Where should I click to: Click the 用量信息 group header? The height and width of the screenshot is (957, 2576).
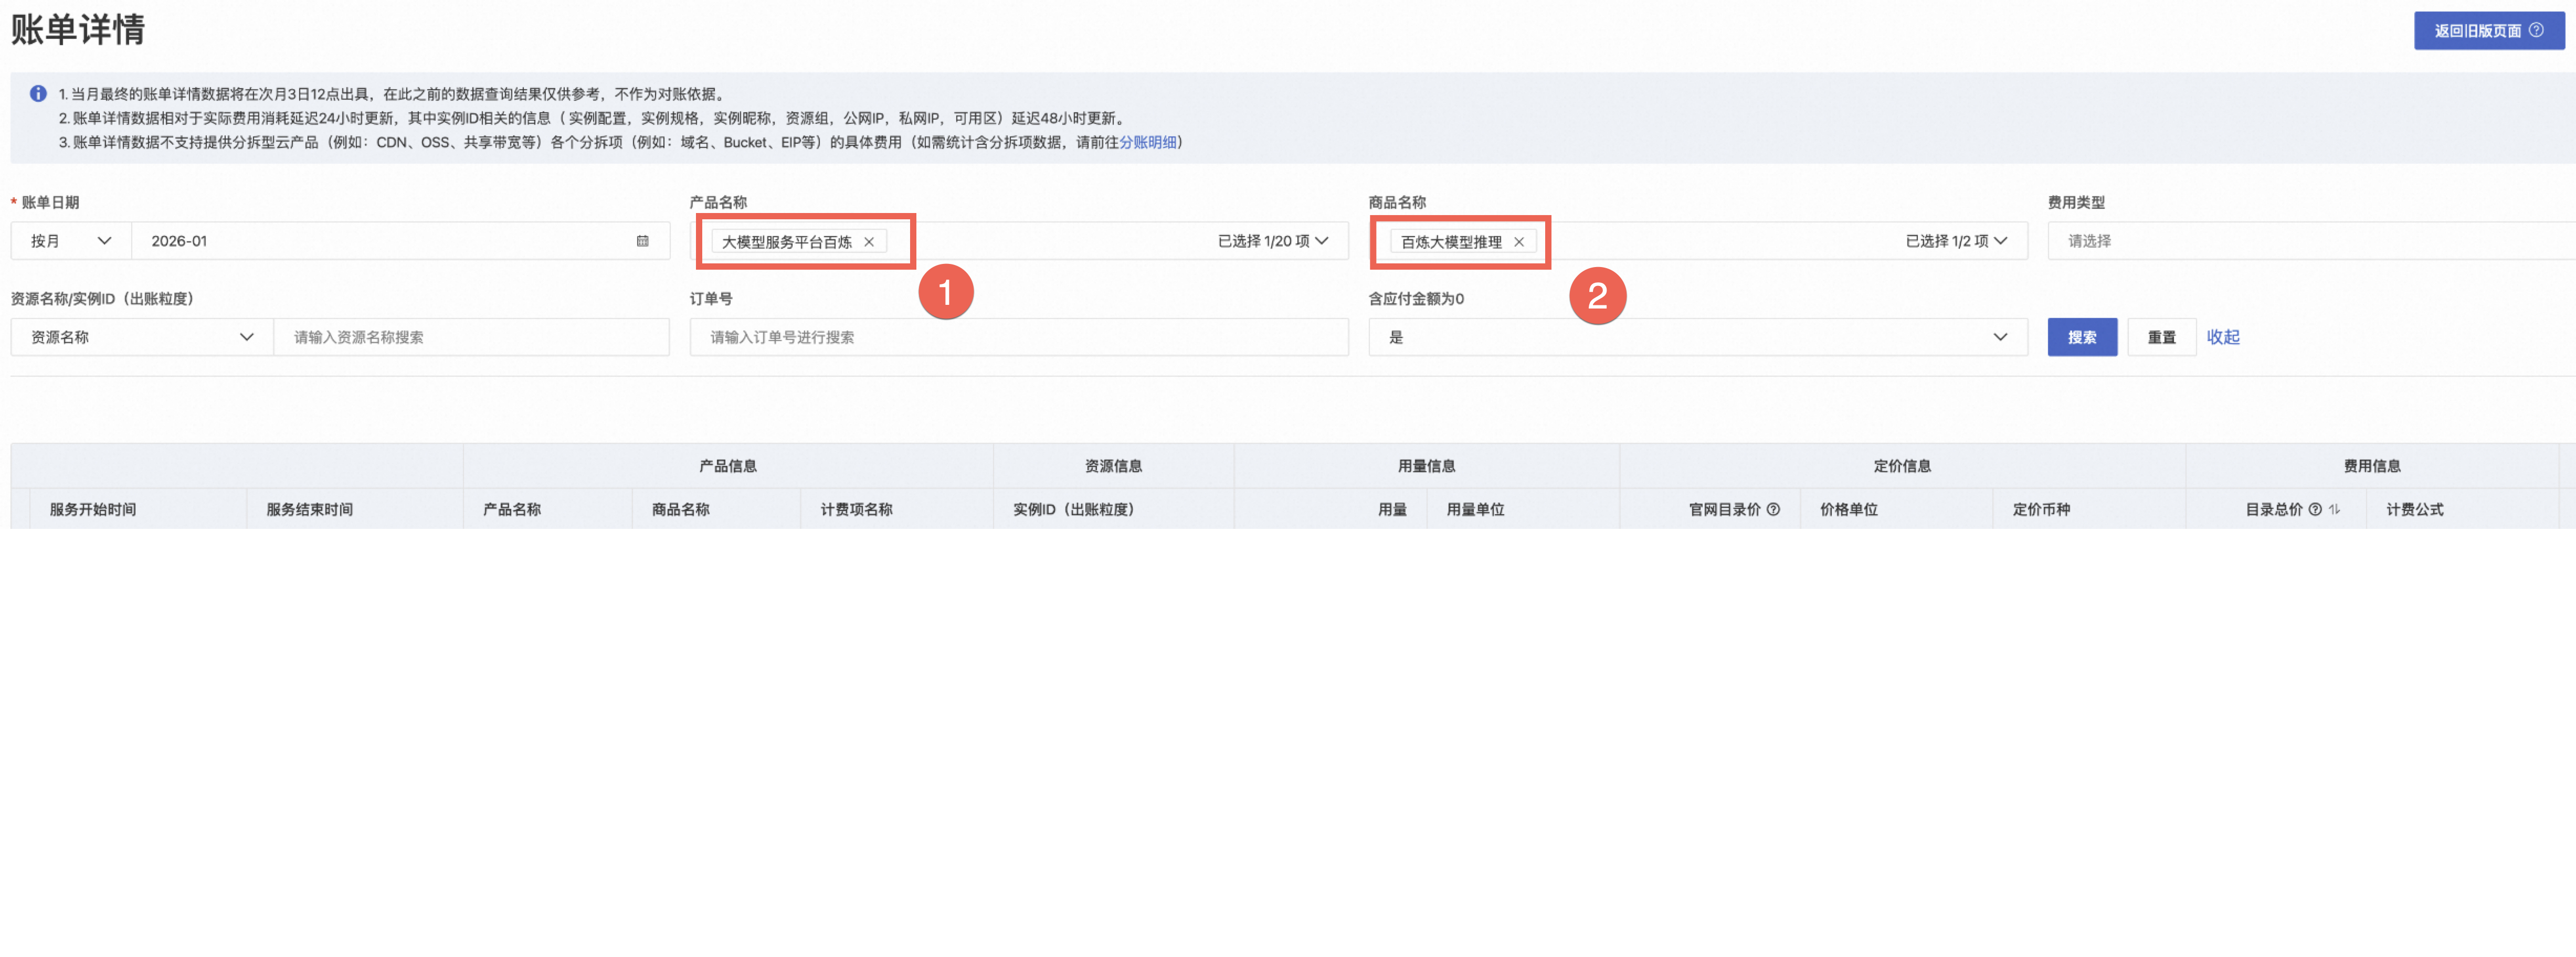[x=1426, y=466]
